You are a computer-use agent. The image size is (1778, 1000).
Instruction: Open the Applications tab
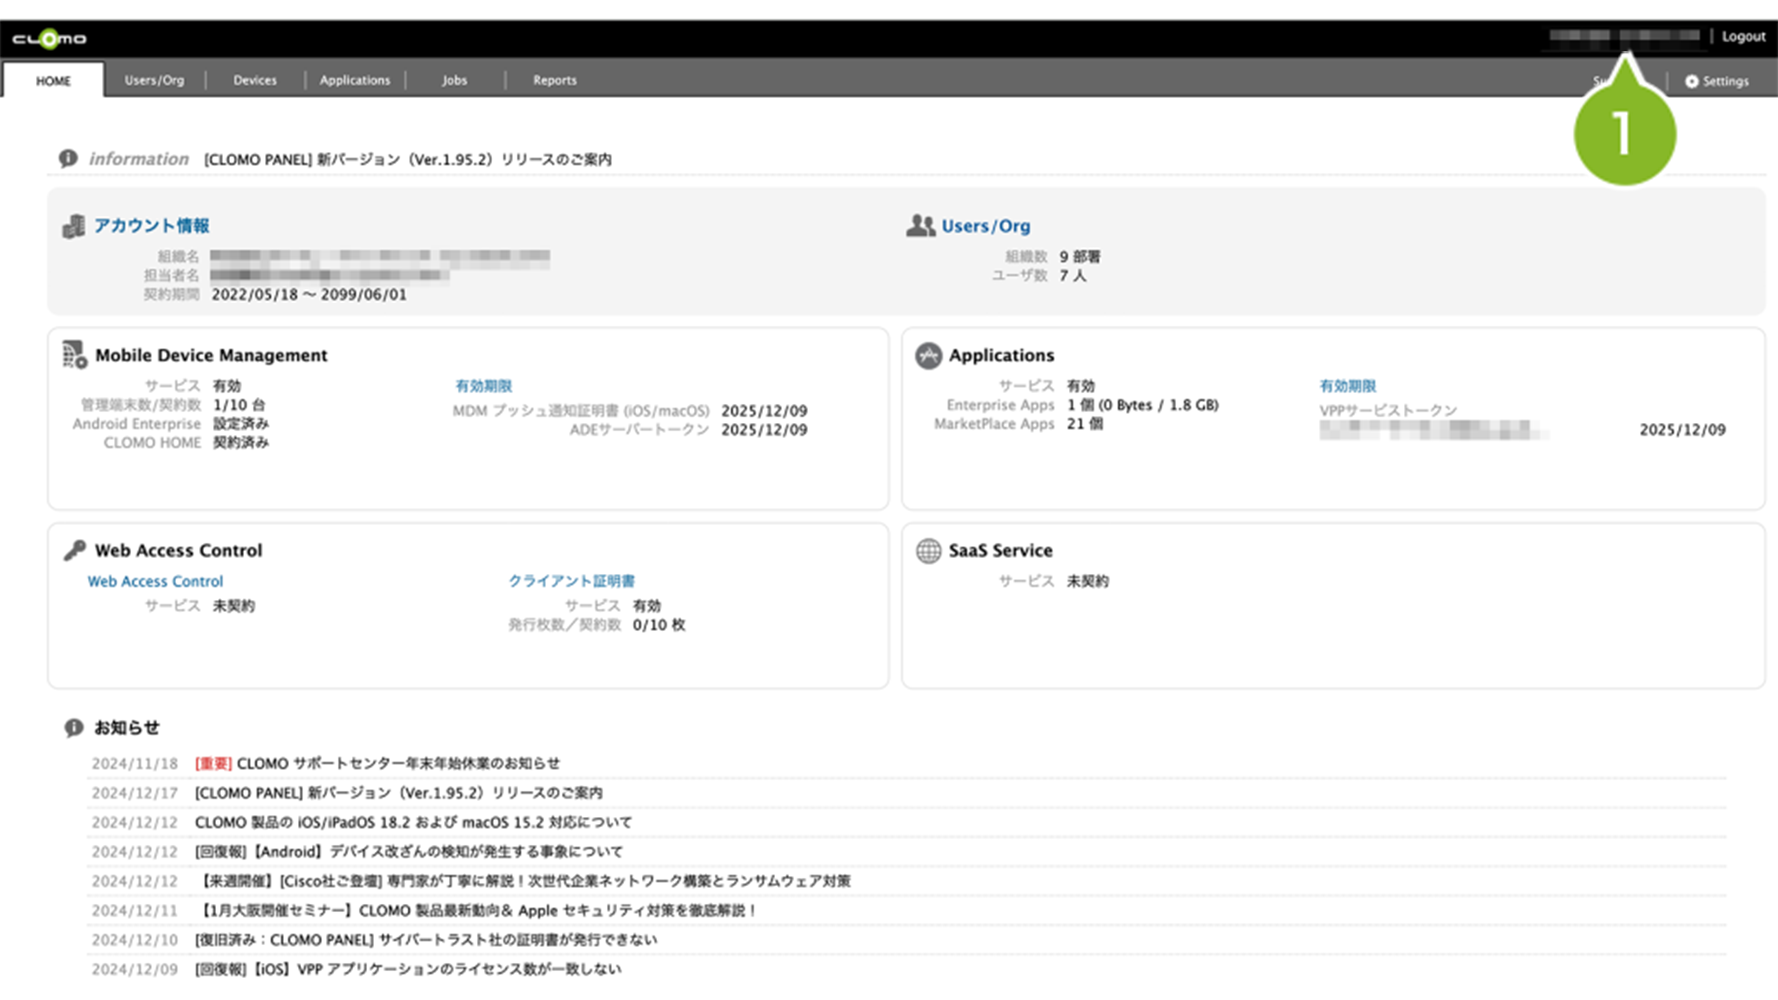[355, 80]
